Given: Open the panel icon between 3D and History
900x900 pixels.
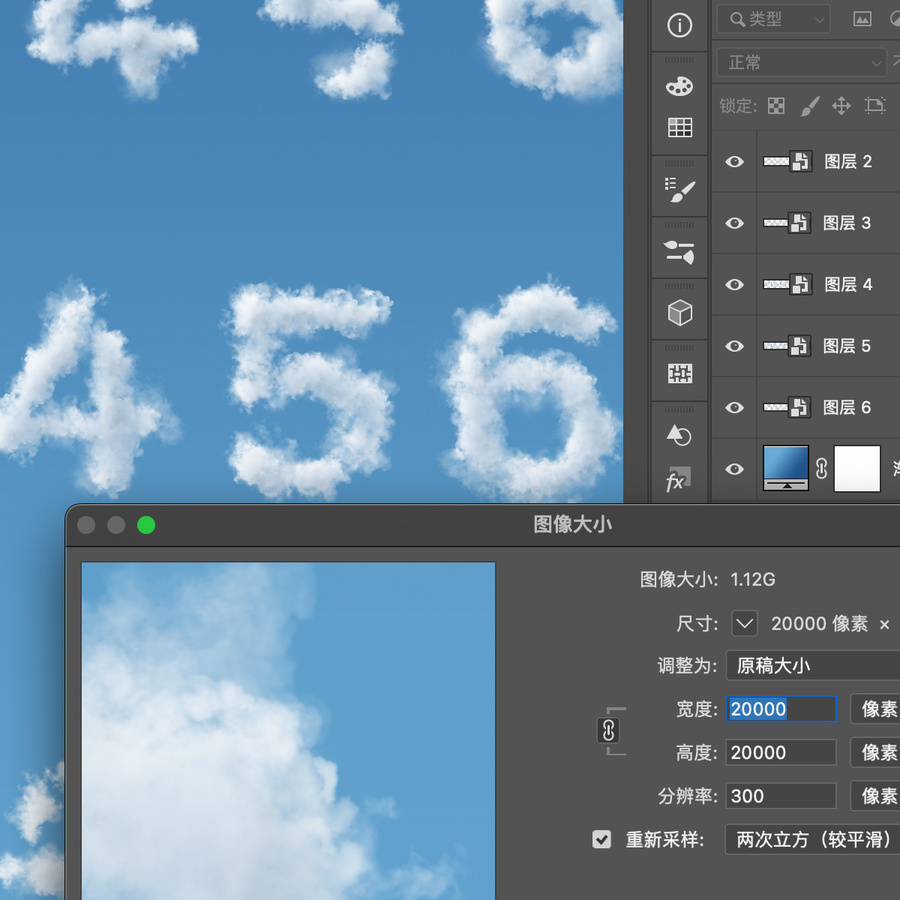Looking at the screenshot, I should (x=680, y=374).
